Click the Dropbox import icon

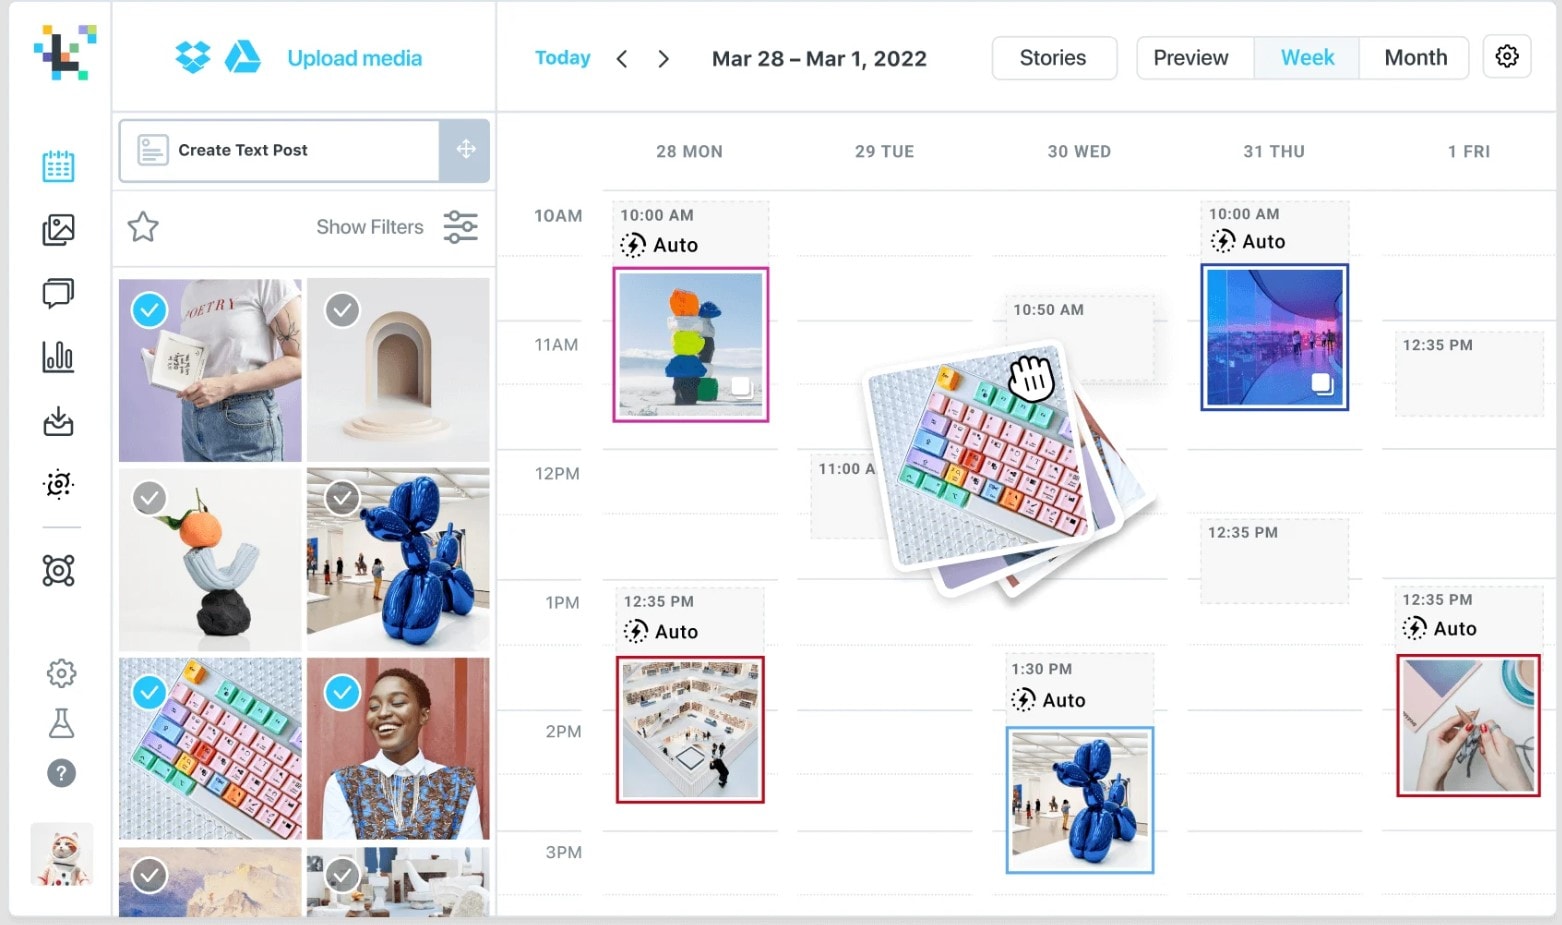click(193, 58)
